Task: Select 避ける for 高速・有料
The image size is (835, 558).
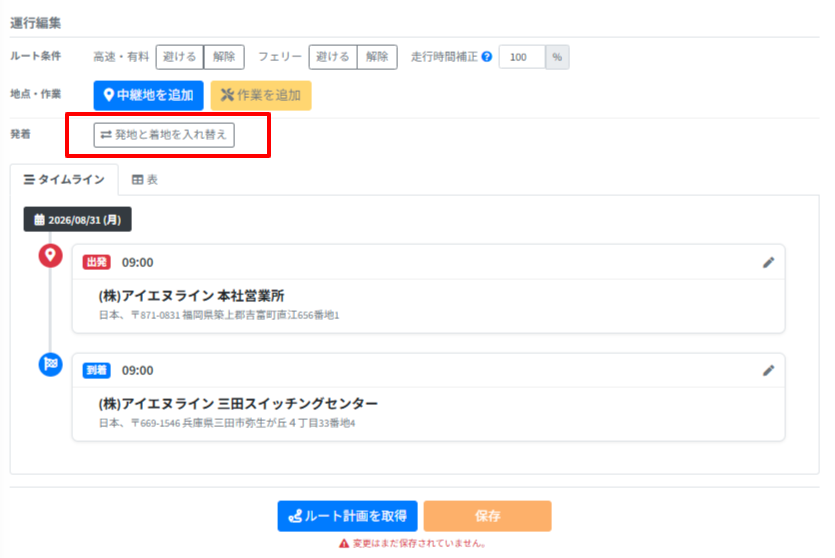Action: pyautogui.click(x=179, y=56)
